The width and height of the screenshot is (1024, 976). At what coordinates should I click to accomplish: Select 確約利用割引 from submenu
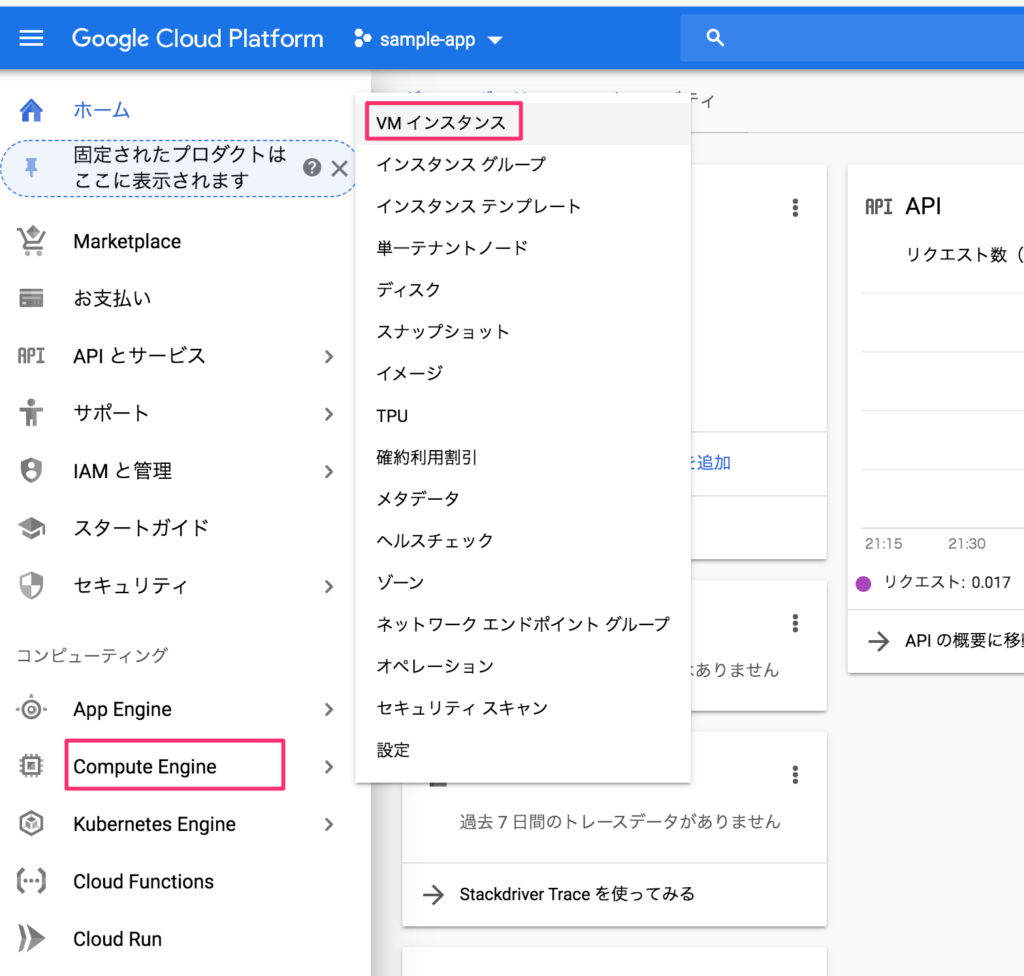click(x=522, y=457)
